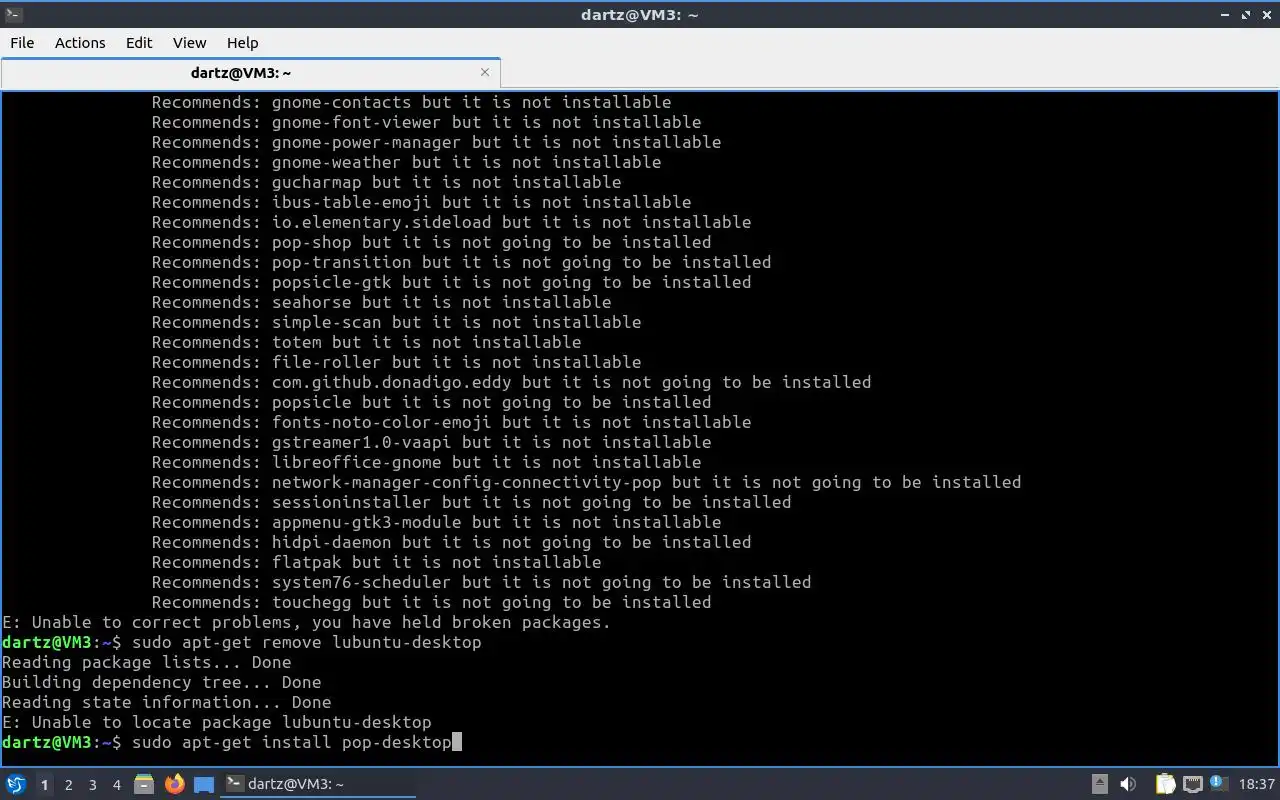The width and height of the screenshot is (1280, 800).
Task: Minimize the terminal window
Action: click(1225, 14)
